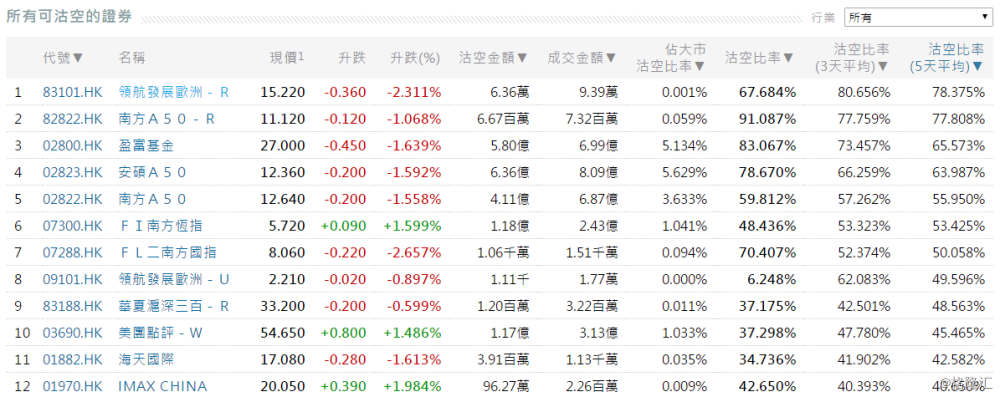Click 盈富基金 stock name
Image resolution: width=1000 pixels, height=397 pixels.
point(146,146)
